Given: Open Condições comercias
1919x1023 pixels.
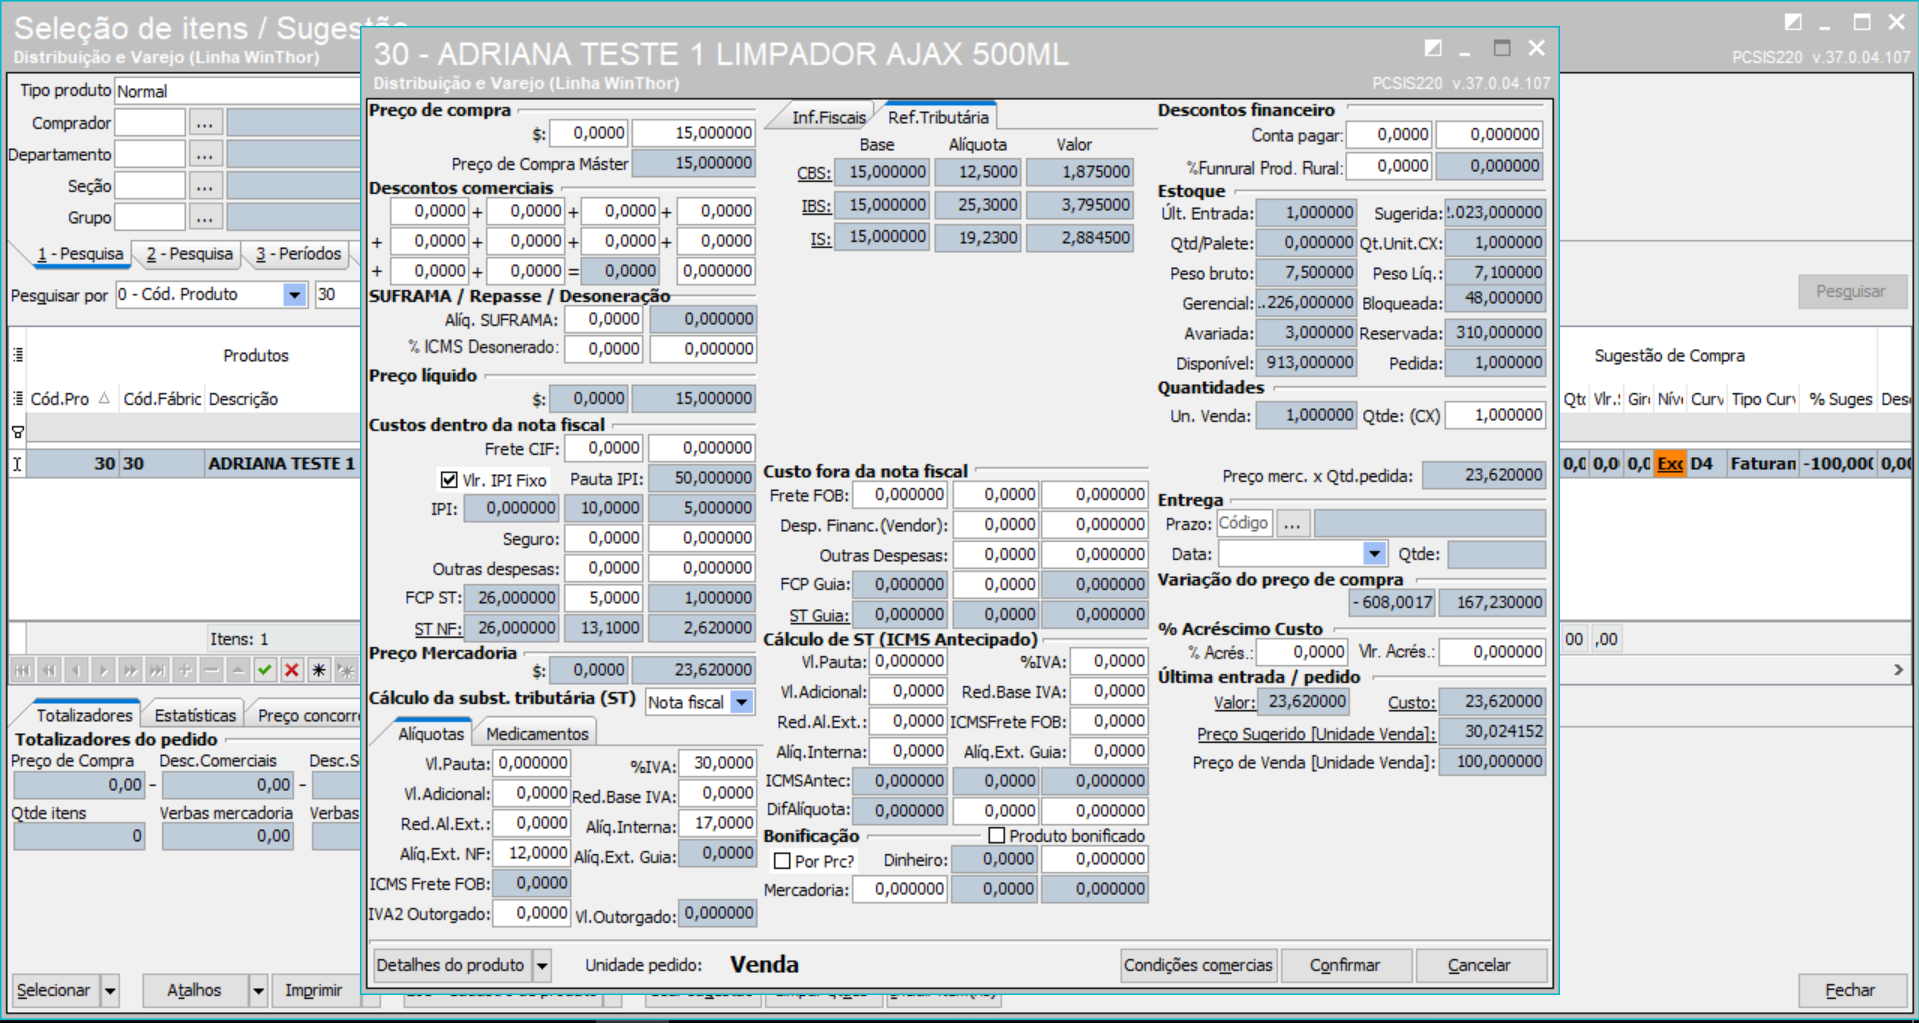Looking at the screenshot, I should 1198,965.
